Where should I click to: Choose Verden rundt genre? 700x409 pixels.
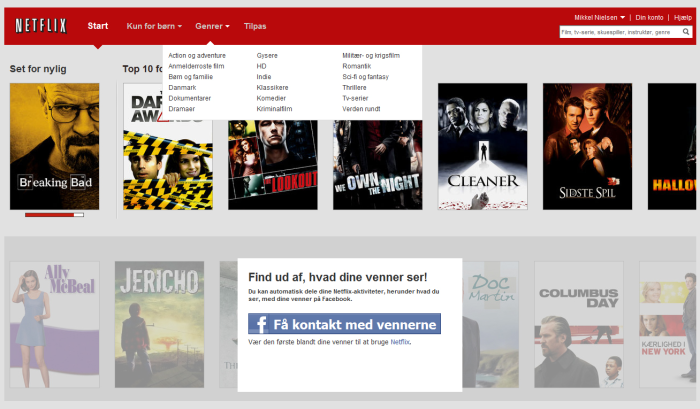point(361,109)
